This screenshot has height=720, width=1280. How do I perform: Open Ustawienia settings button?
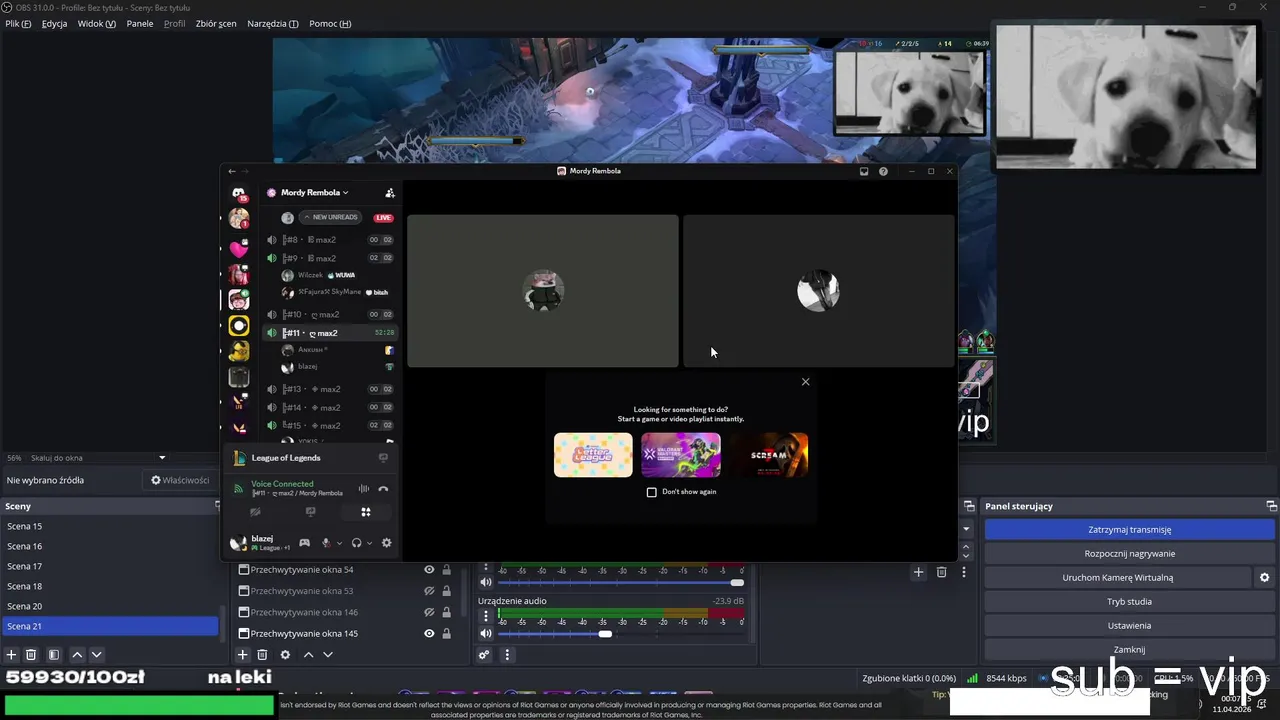1129,626
